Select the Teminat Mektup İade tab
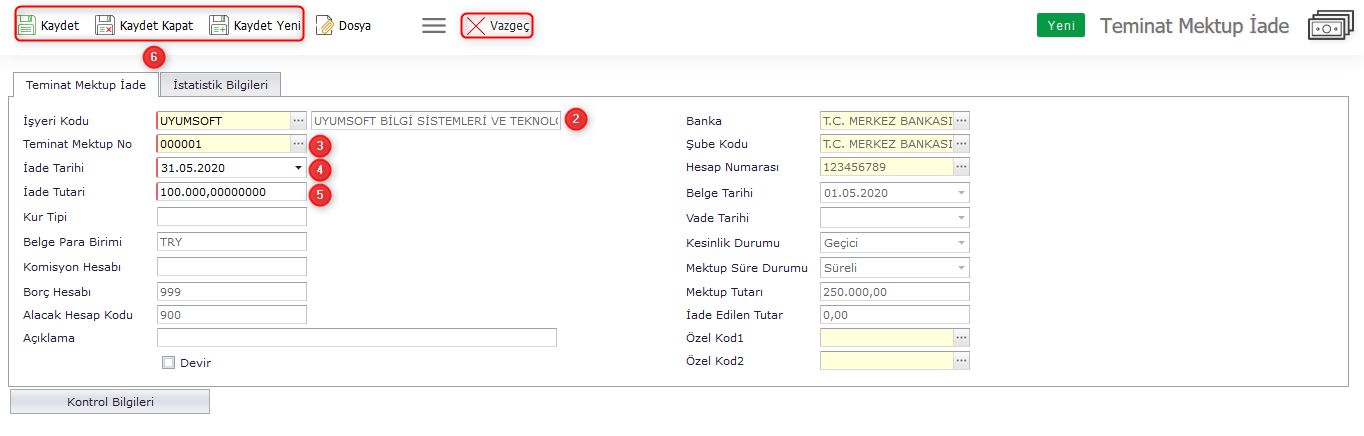This screenshot has width=1364, height=436. coord(86,85)
